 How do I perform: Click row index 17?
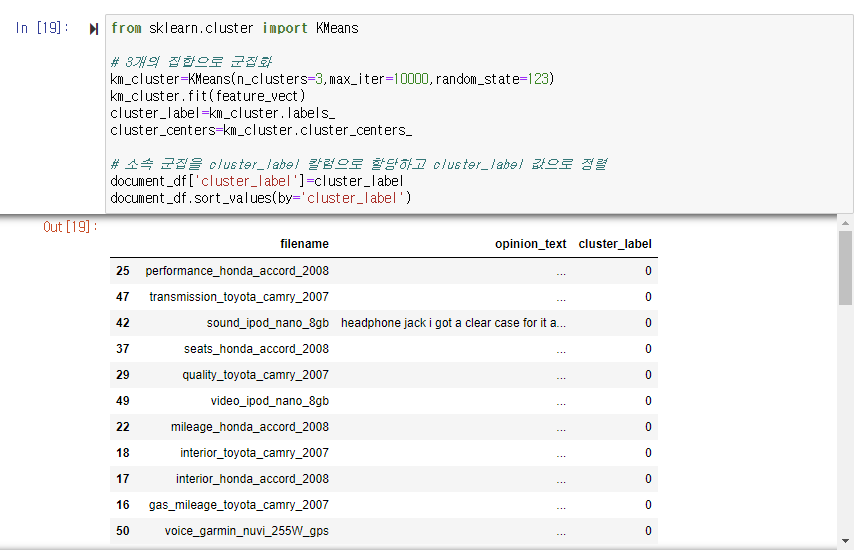(x=123, y=479)
